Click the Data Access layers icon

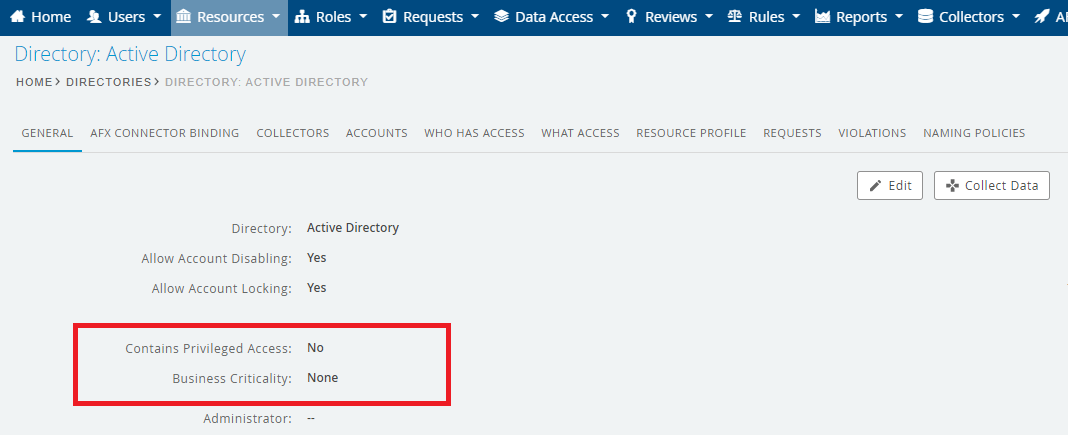tap(501, 17)
